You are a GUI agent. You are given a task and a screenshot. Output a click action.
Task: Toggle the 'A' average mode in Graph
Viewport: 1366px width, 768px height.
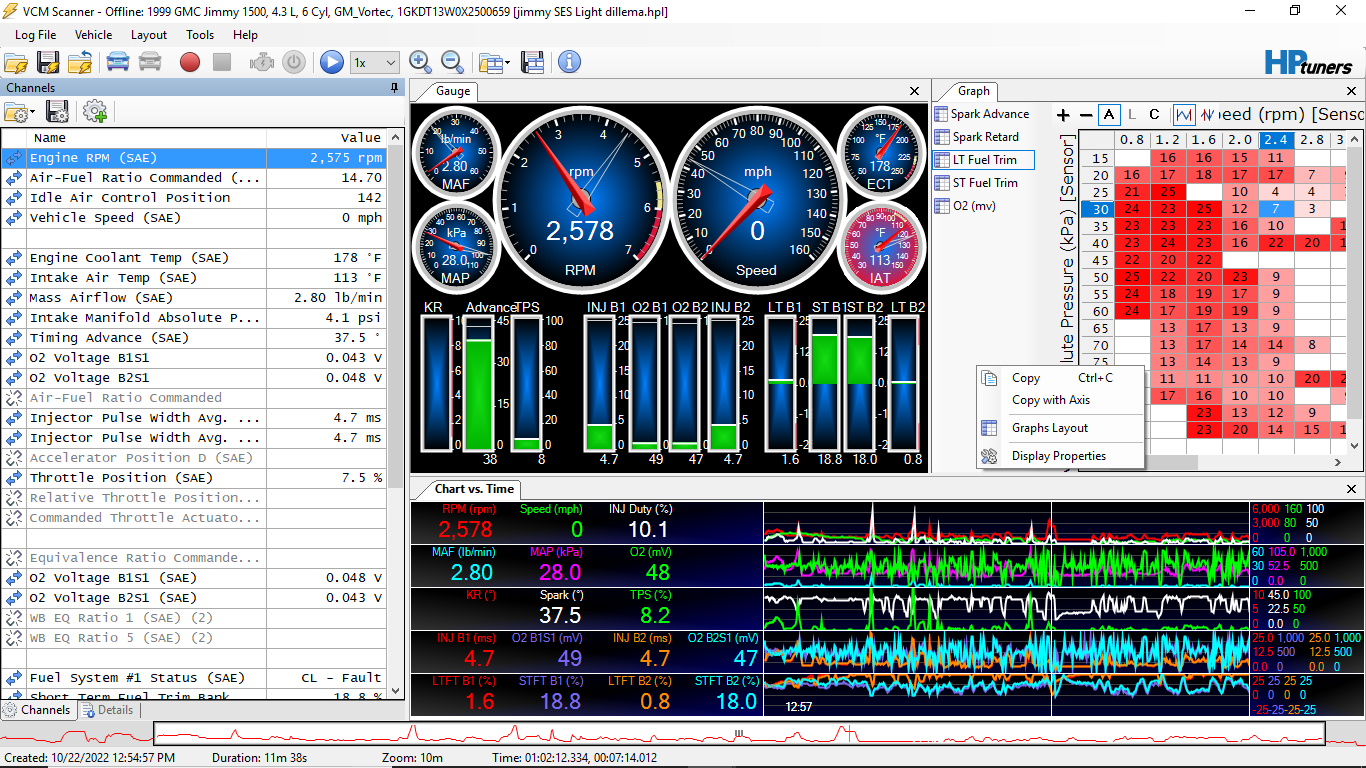pyautogui.click(x=1109, y=115)
